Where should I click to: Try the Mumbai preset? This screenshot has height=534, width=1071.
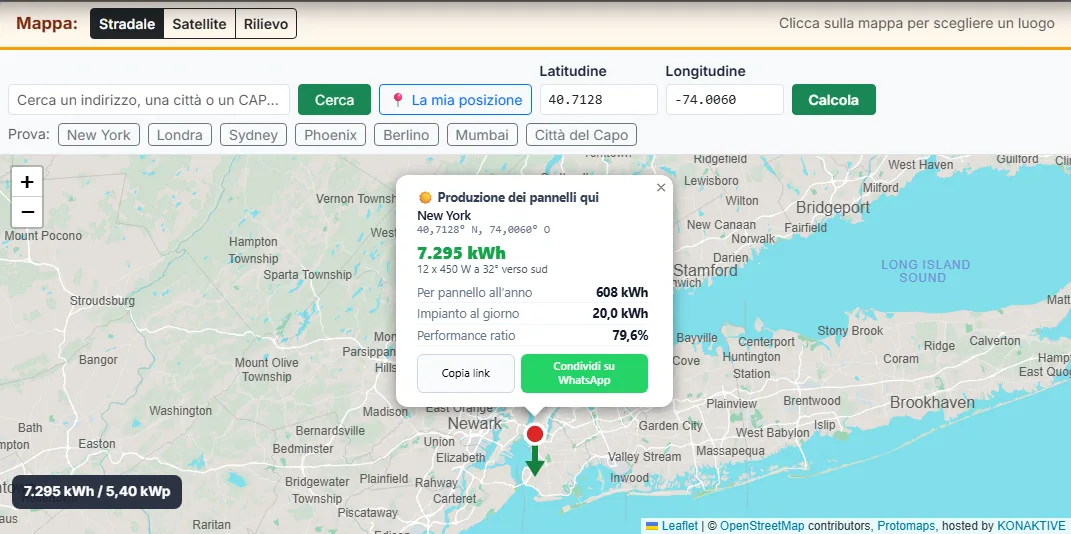coord(482,135)
